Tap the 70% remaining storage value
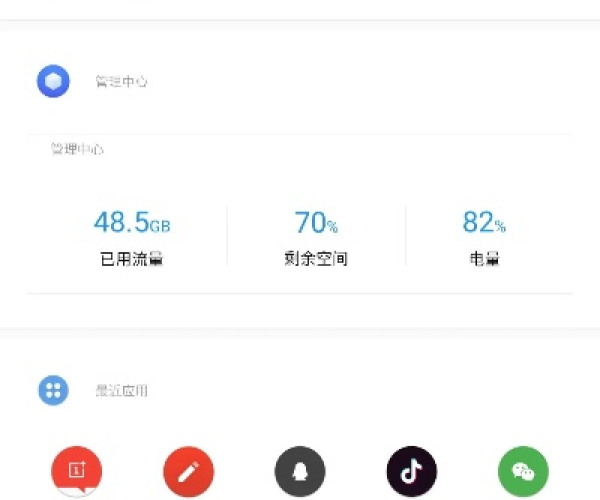Image resolution: width=600 pixels, height=500 pixels. [x=316, y=222]
